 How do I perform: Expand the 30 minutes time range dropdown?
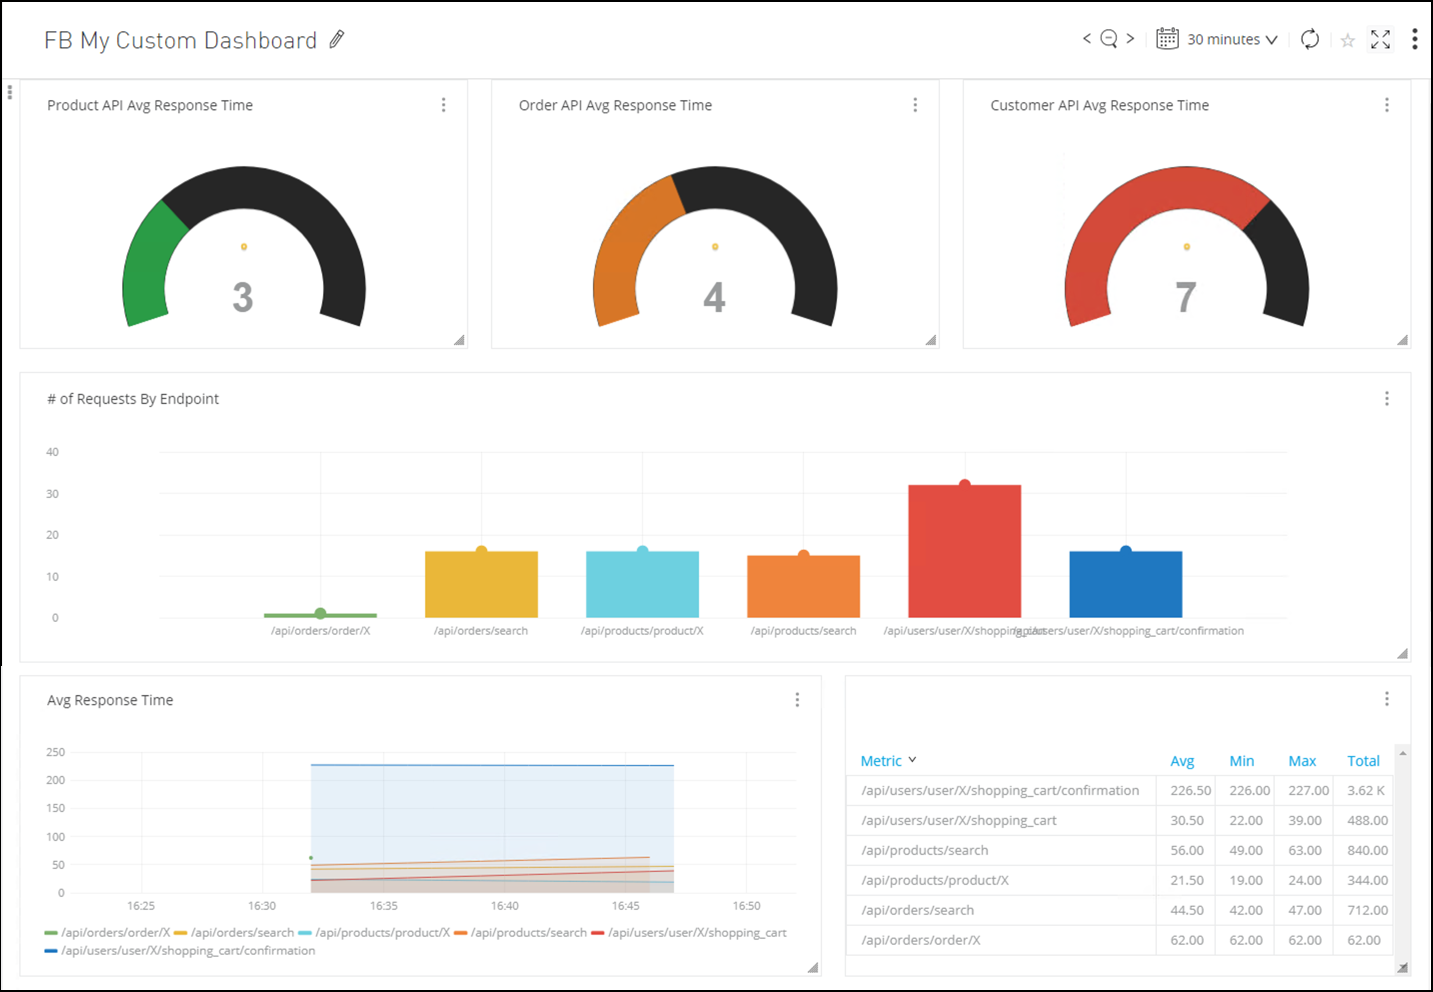click(1232, 40)
